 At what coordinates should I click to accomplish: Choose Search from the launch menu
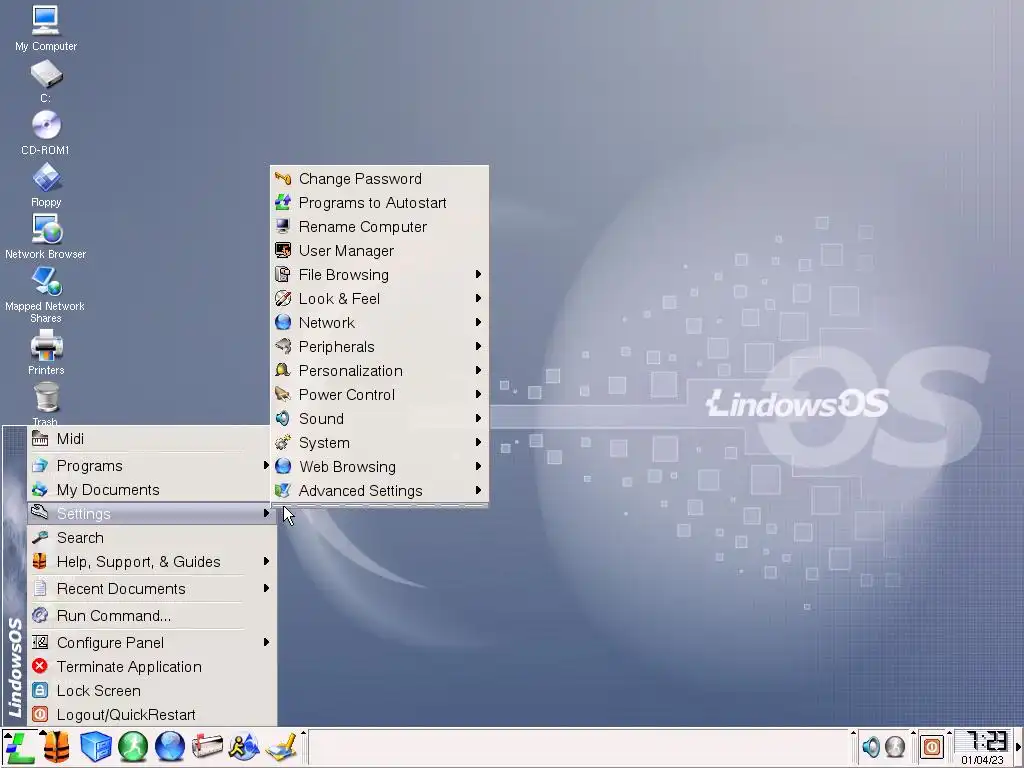(x=151, y=538)
